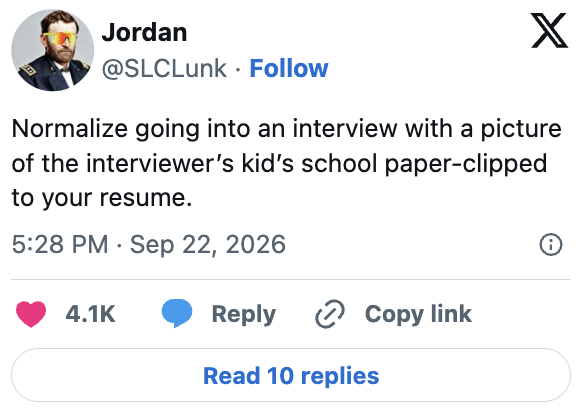
Task: Open Jordan's profile picture
Action: pyautogui.click(x=53, y=50)
